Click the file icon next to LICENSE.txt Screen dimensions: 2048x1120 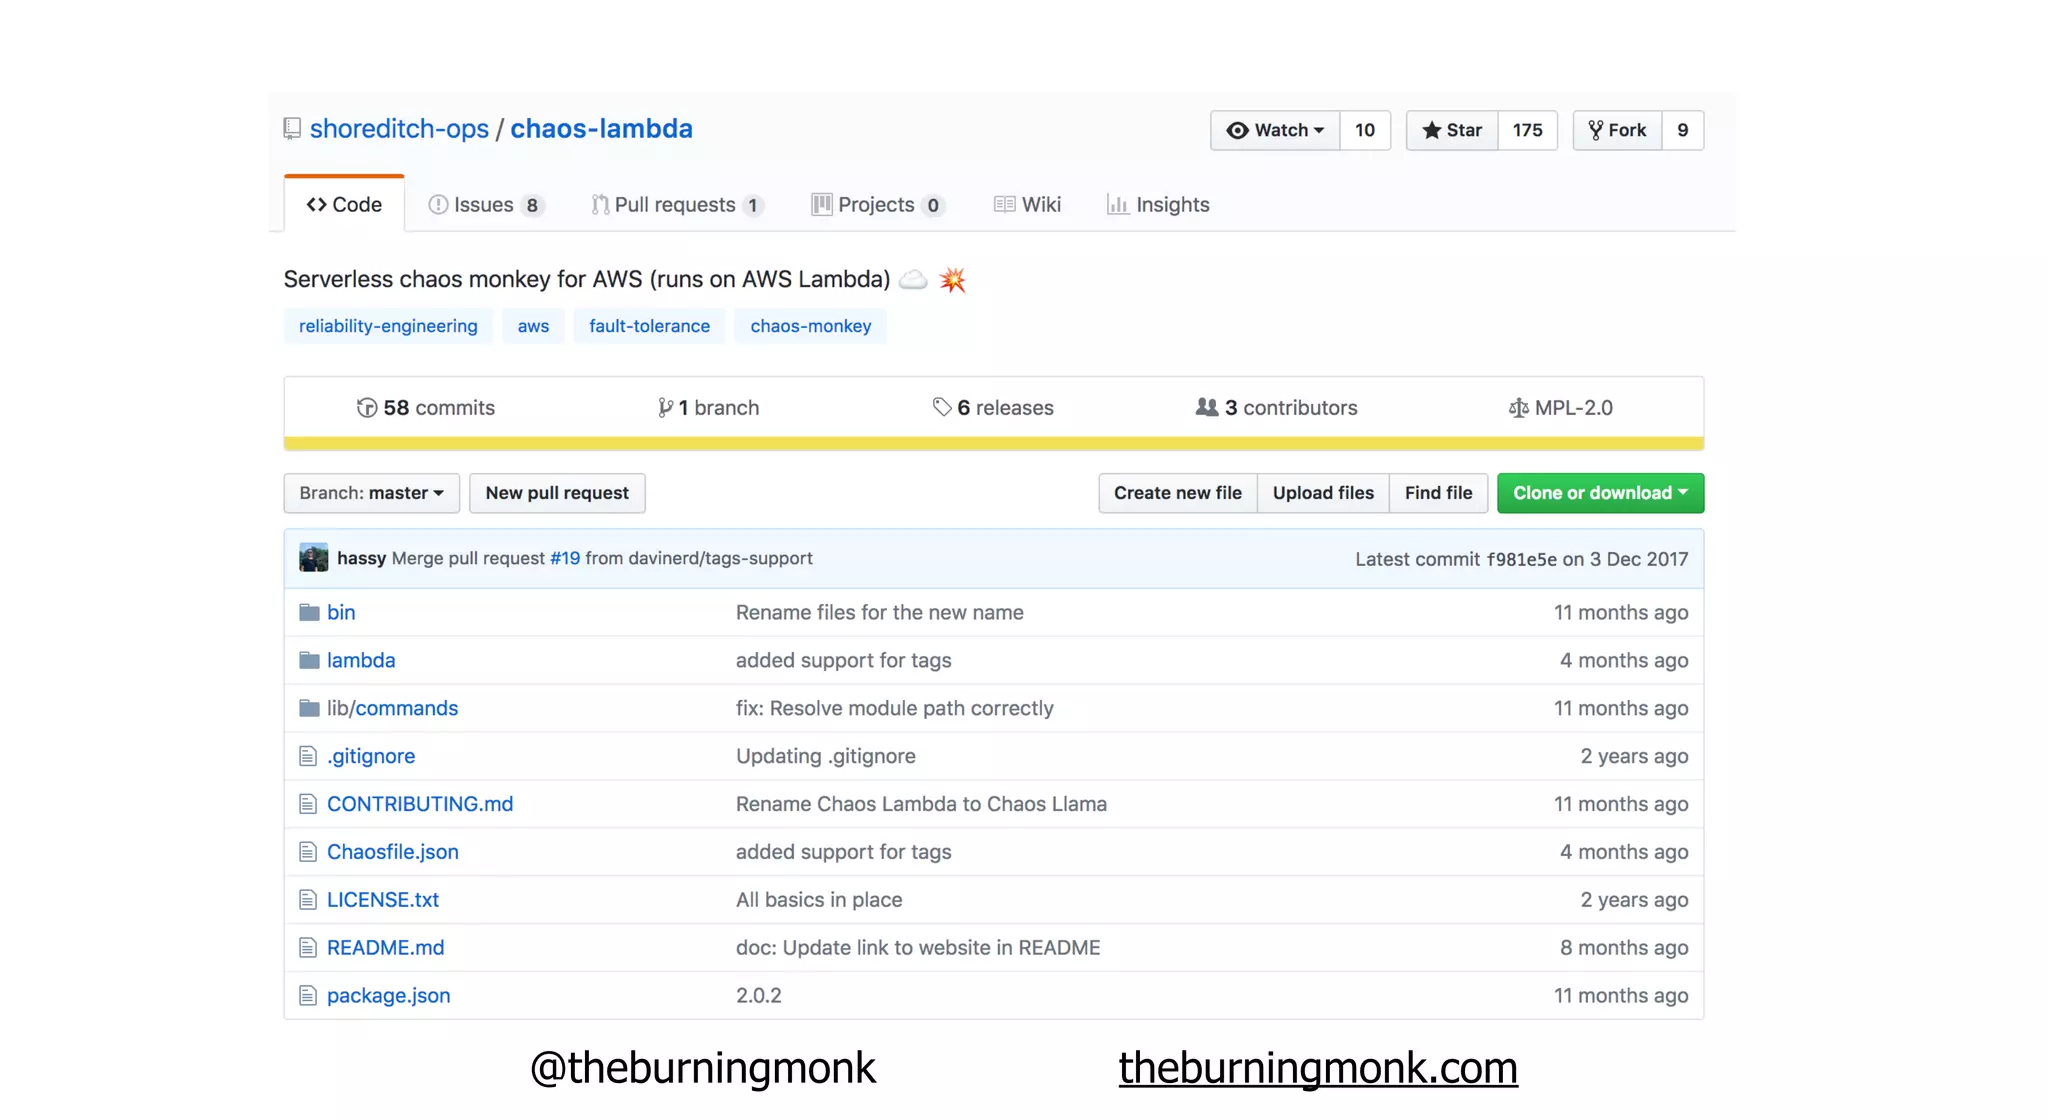point(308,900)
